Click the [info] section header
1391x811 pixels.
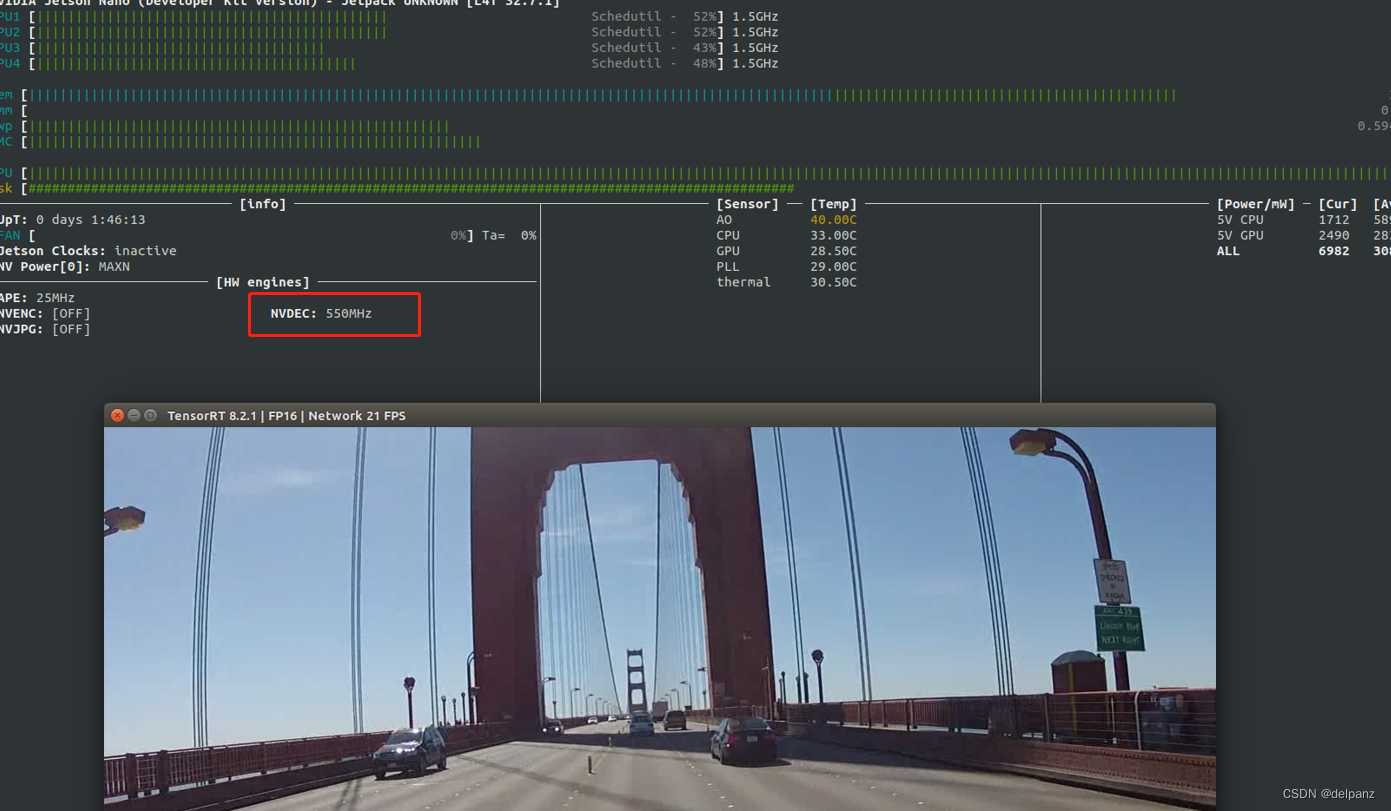point(263,204)
